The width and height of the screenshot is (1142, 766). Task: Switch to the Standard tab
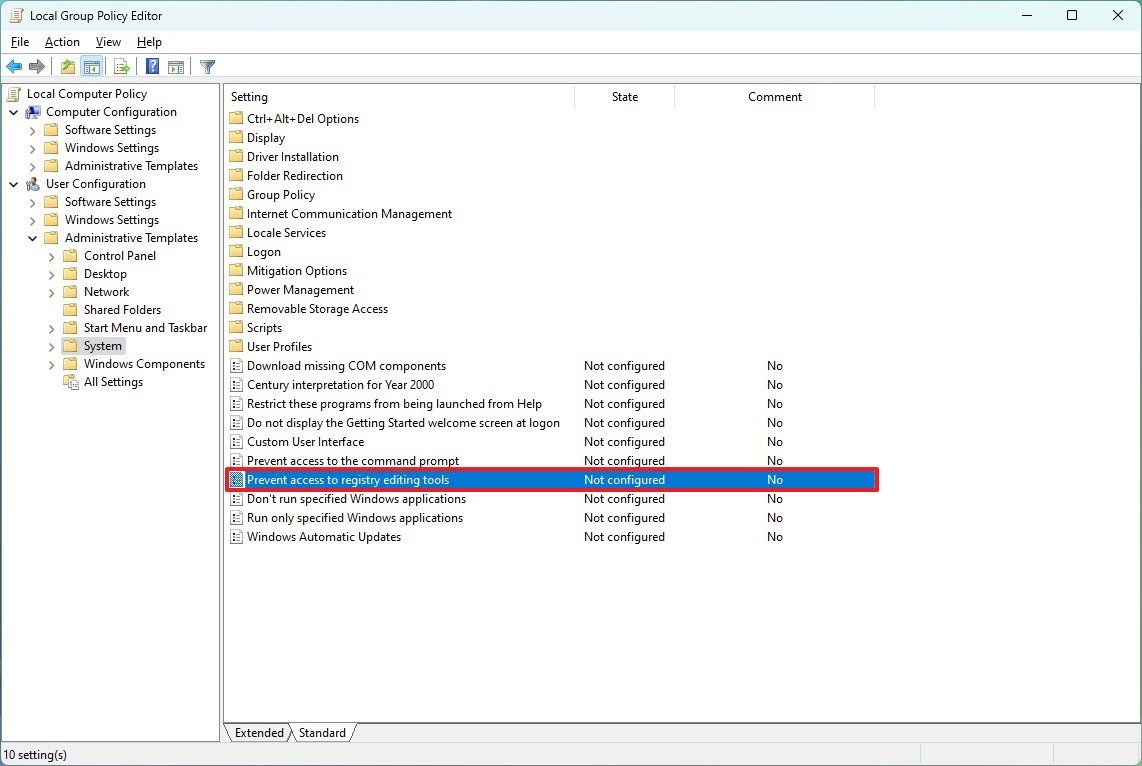coord(322,732)
